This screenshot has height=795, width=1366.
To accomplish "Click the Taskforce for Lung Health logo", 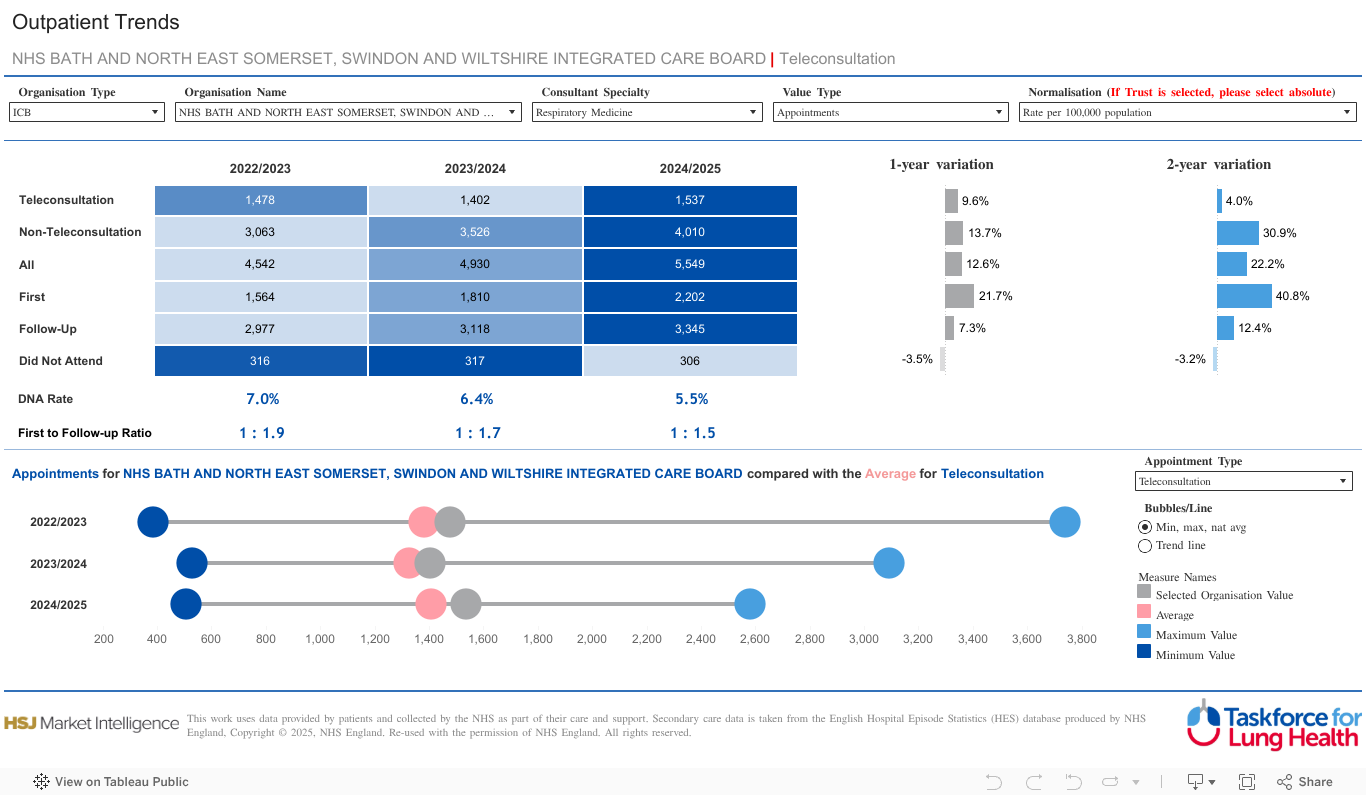I will click(1273, 725).
